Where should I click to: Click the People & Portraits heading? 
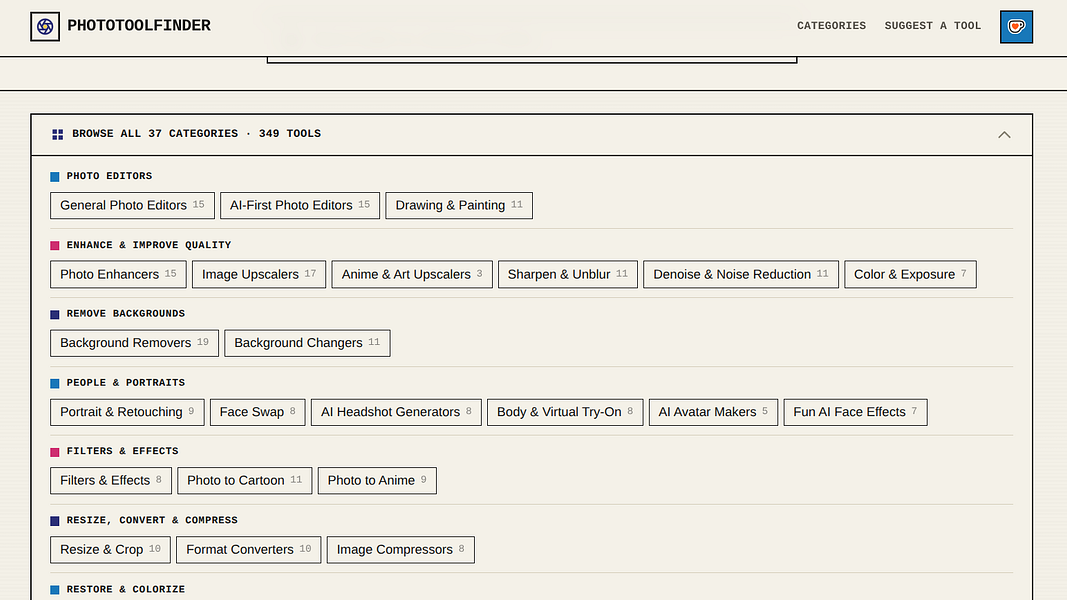pyautogui.click(x=126, y=383)
